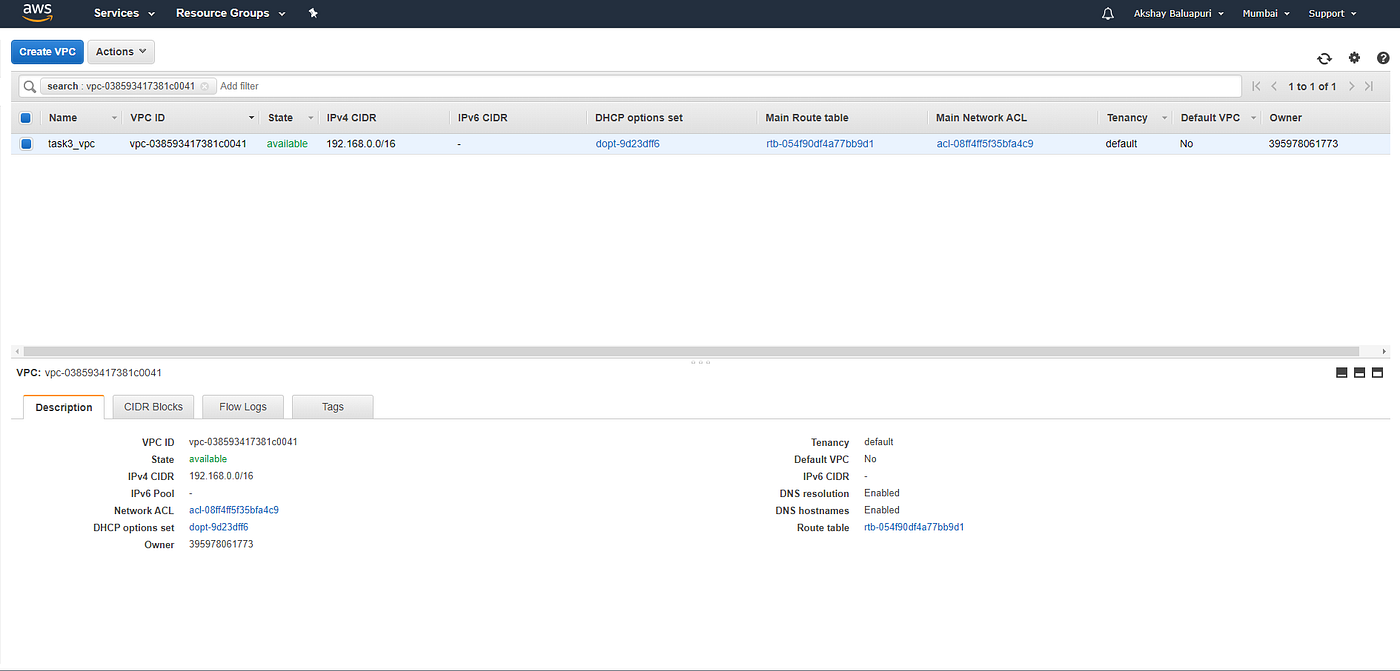
Task: Click the pinned services star icon
Action: tap(313, 13)
